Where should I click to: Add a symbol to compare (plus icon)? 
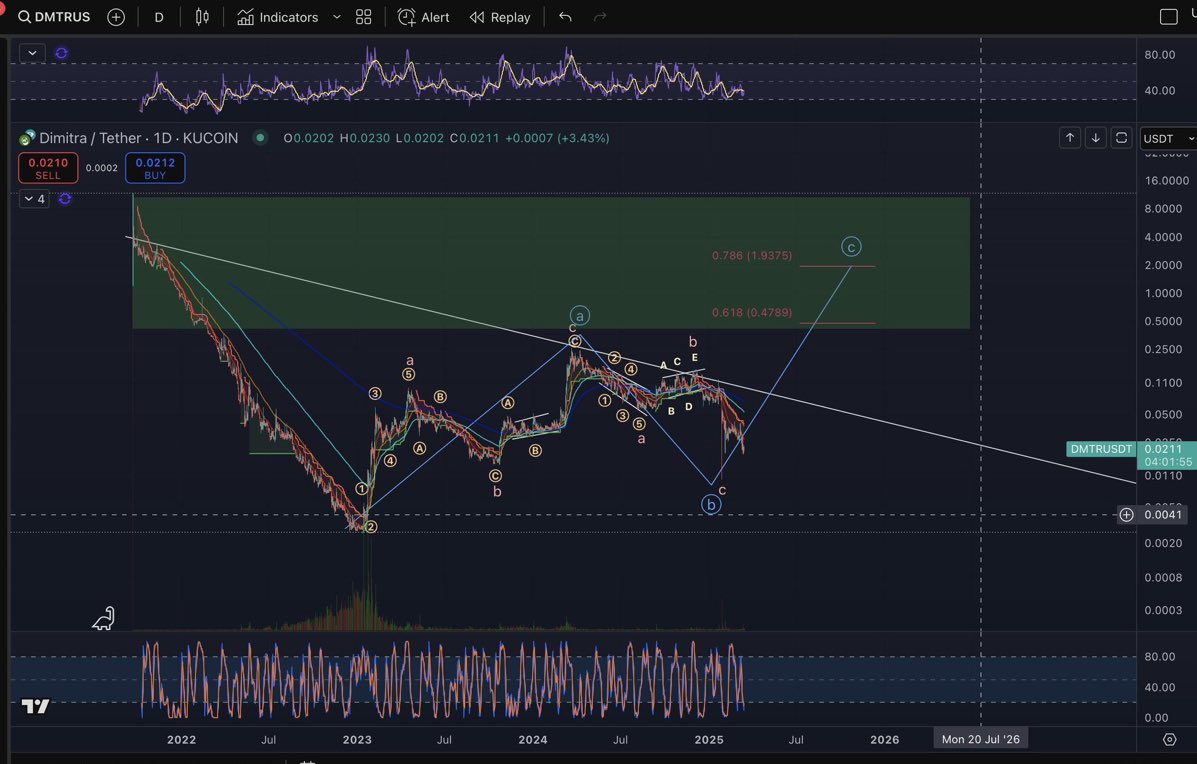click(x=116, y=17)
